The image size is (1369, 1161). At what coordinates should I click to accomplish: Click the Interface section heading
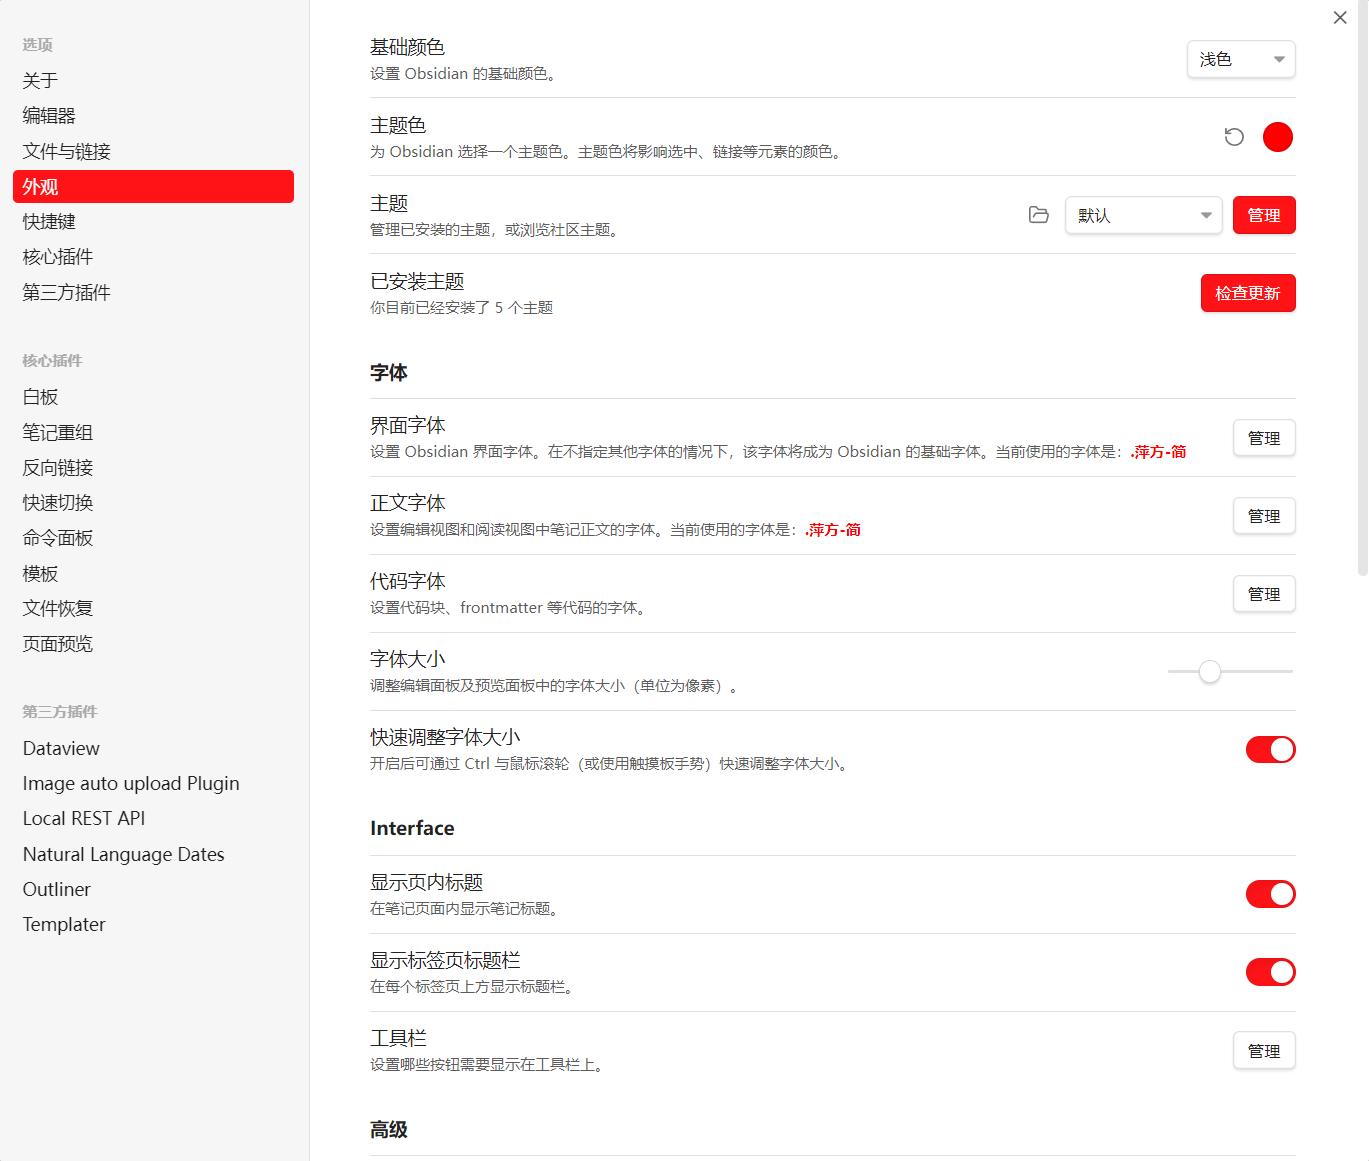coord(412,828)
